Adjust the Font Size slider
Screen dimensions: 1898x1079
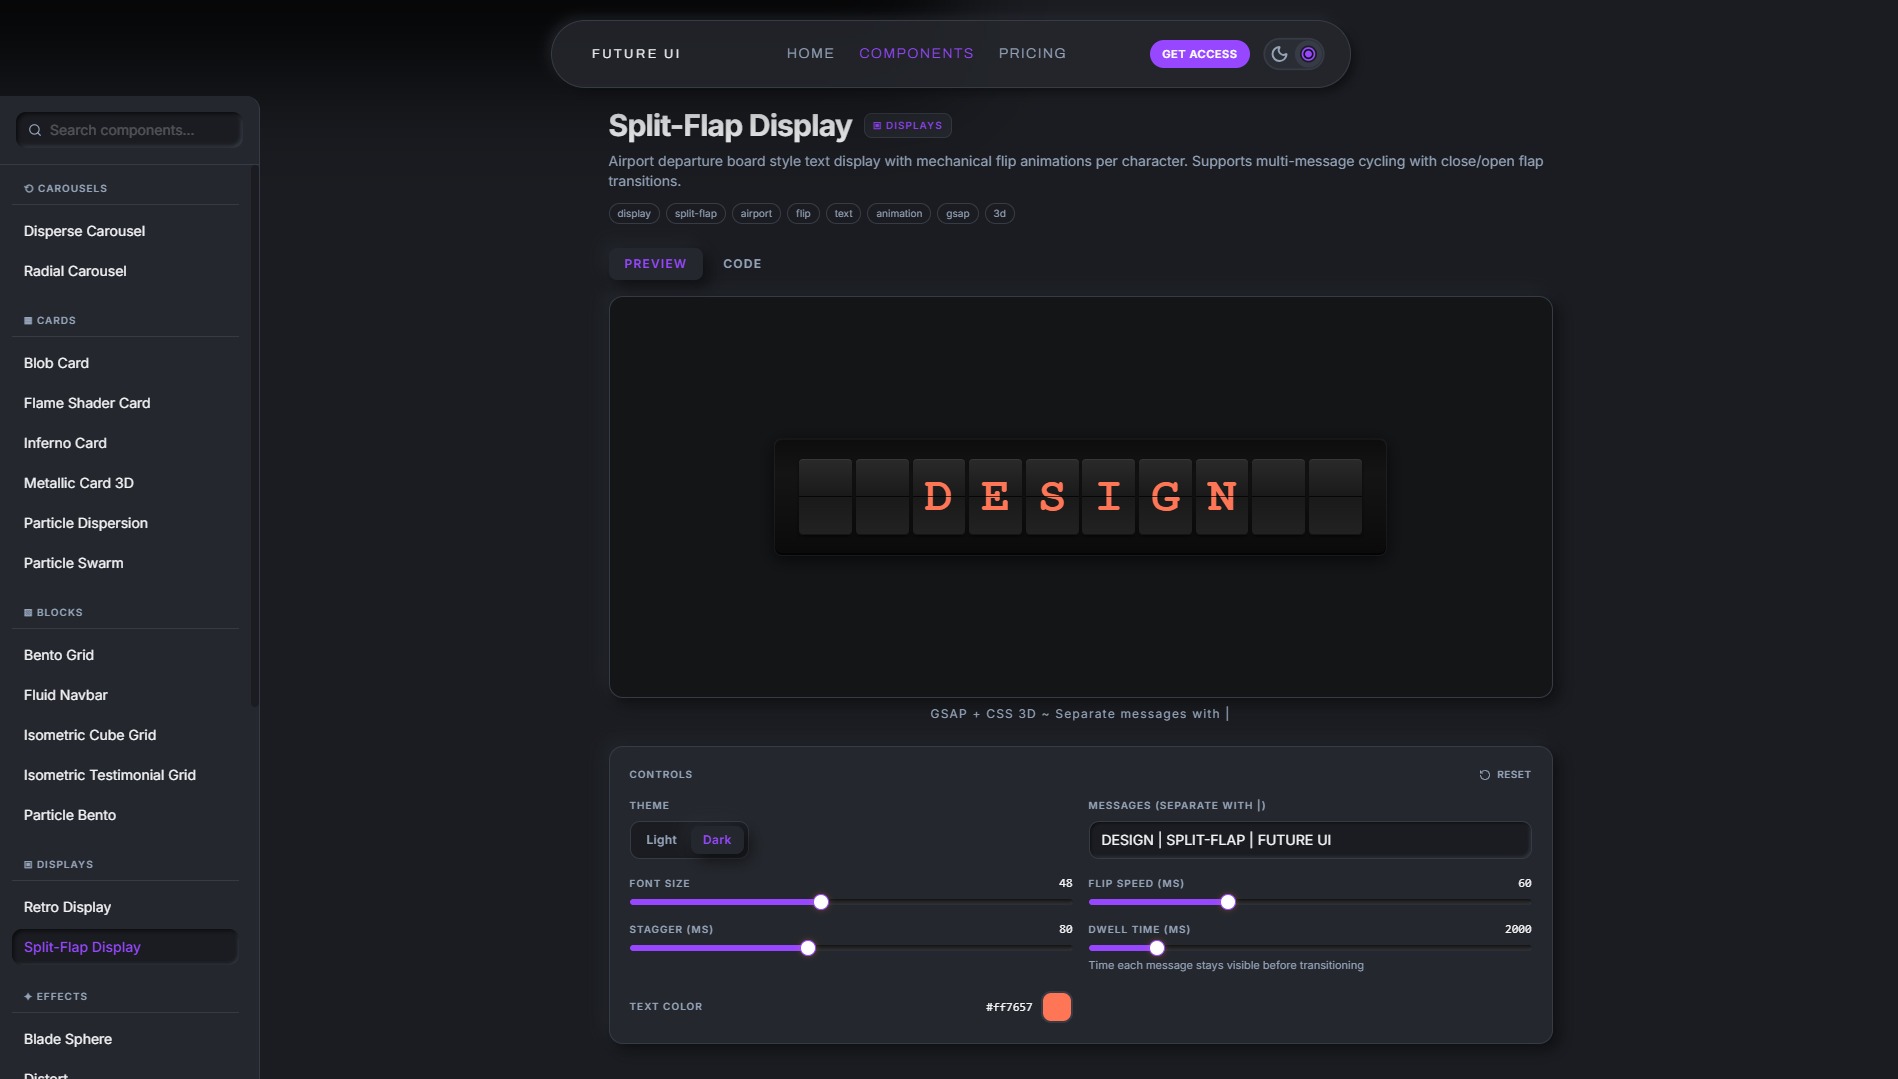820,901
